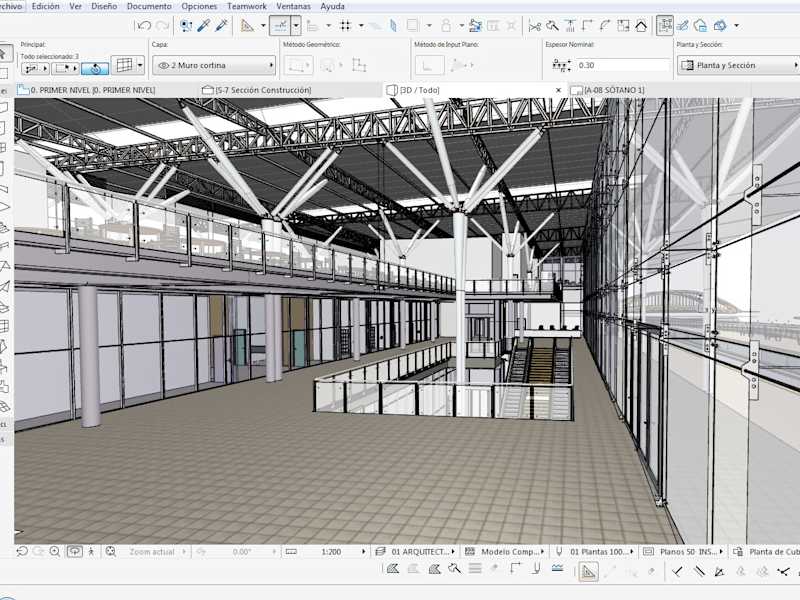Toggle the eye icon of layer Muro cortina
Viewport: 800px width, 600px height.
click(x=164, y=65)
